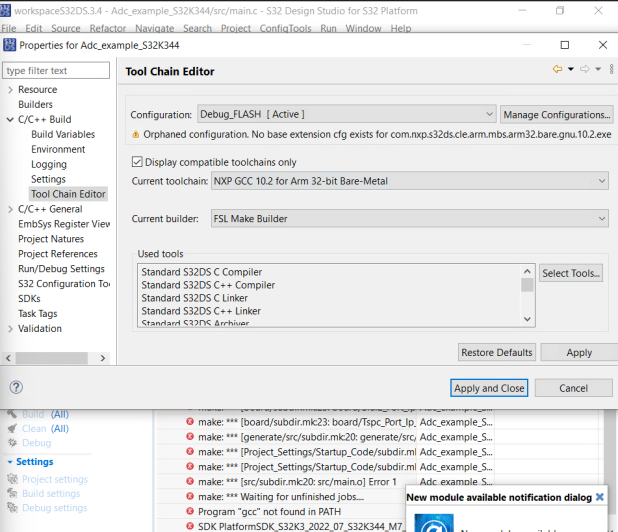The width and height of the screenshot is (618, 532).
Task: Click the help question mark icon
Action: point(16,387)
